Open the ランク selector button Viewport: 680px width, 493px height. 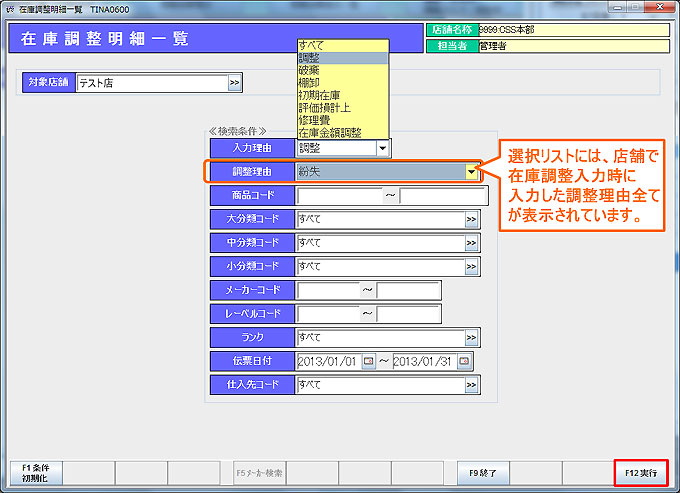pyautogui.click(x=471, y=337)
